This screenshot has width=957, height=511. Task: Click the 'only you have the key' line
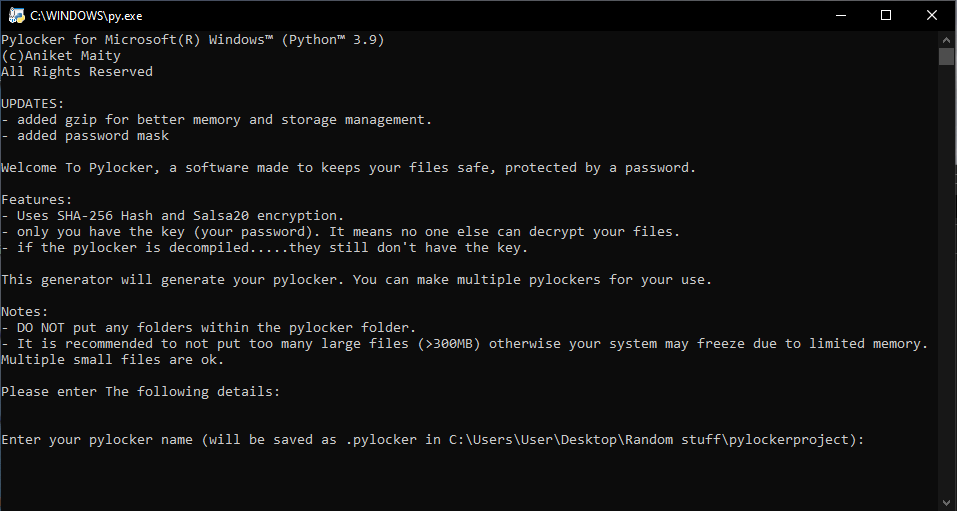pos(341,232)
